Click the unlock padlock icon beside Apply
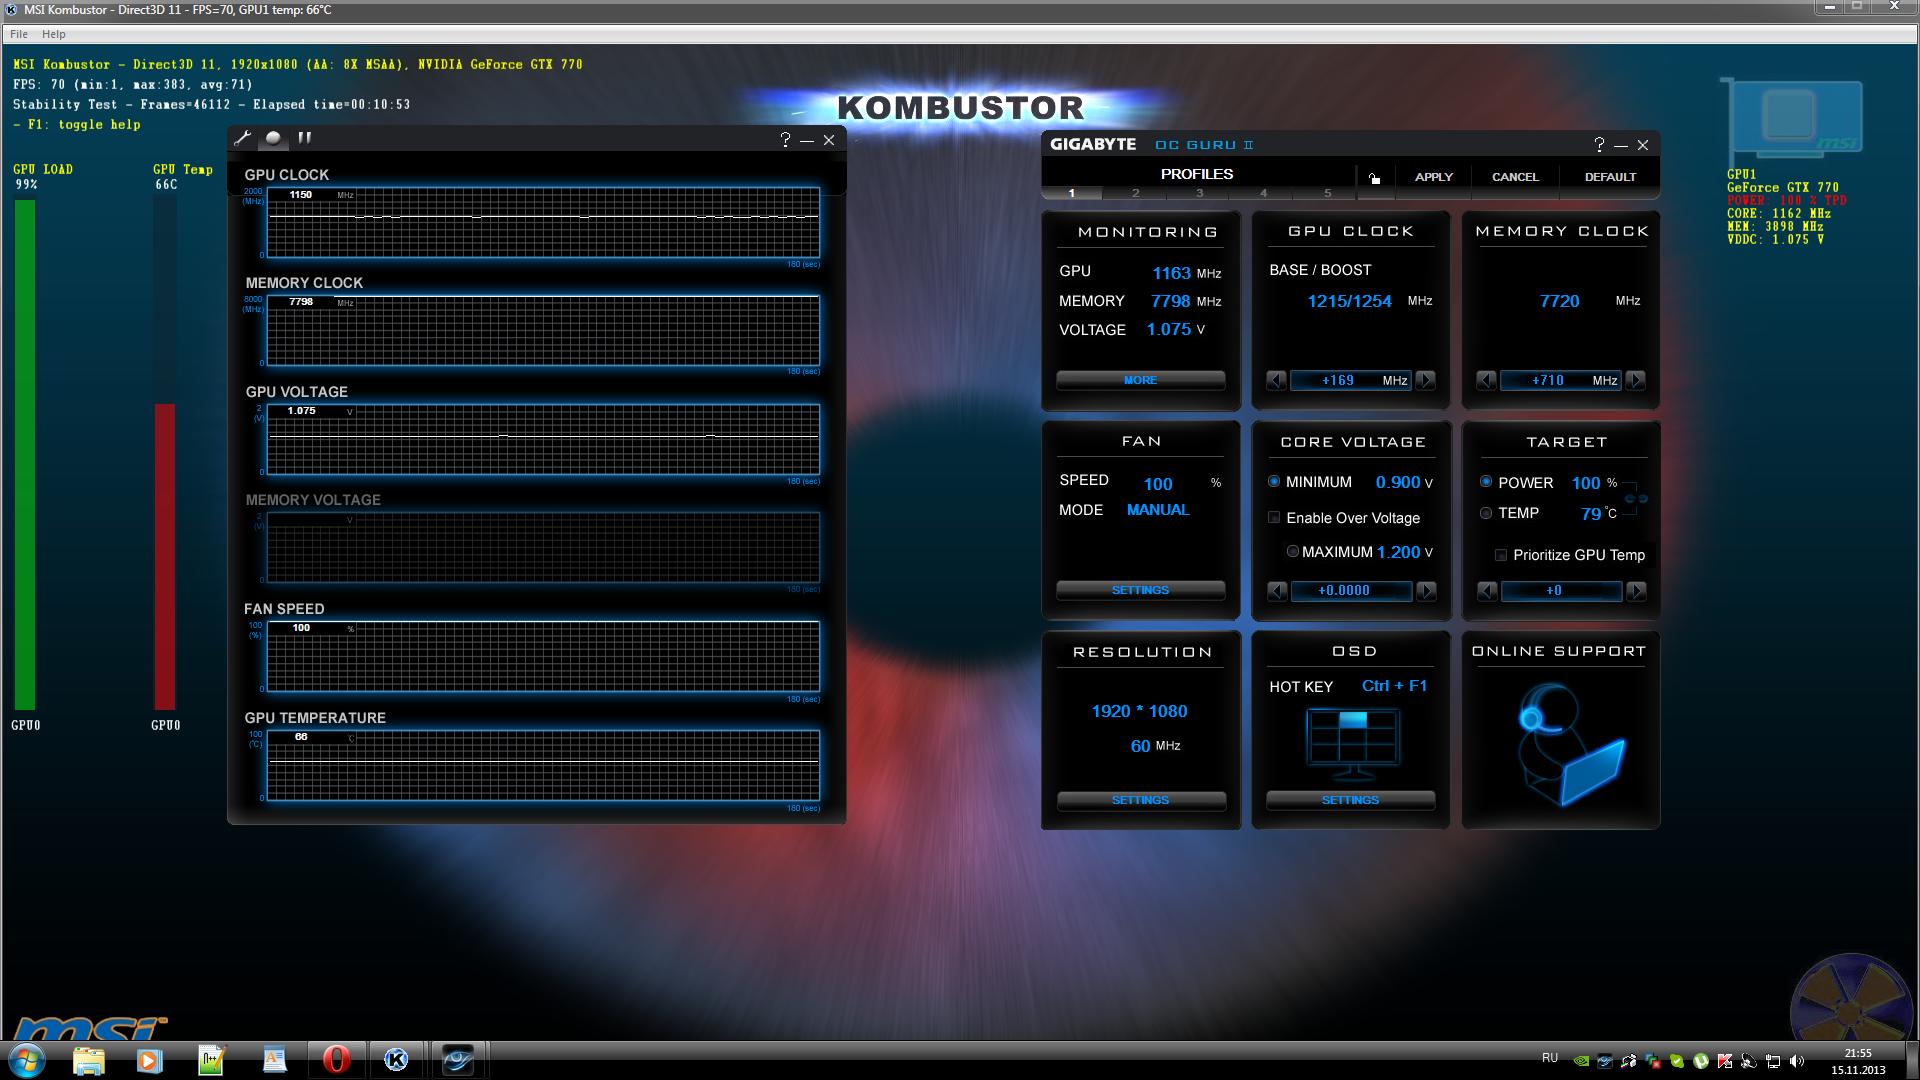Image resolution: width=1920 pixels, height=1080 pixels. pyautogui.click(x=1374, y=178)
